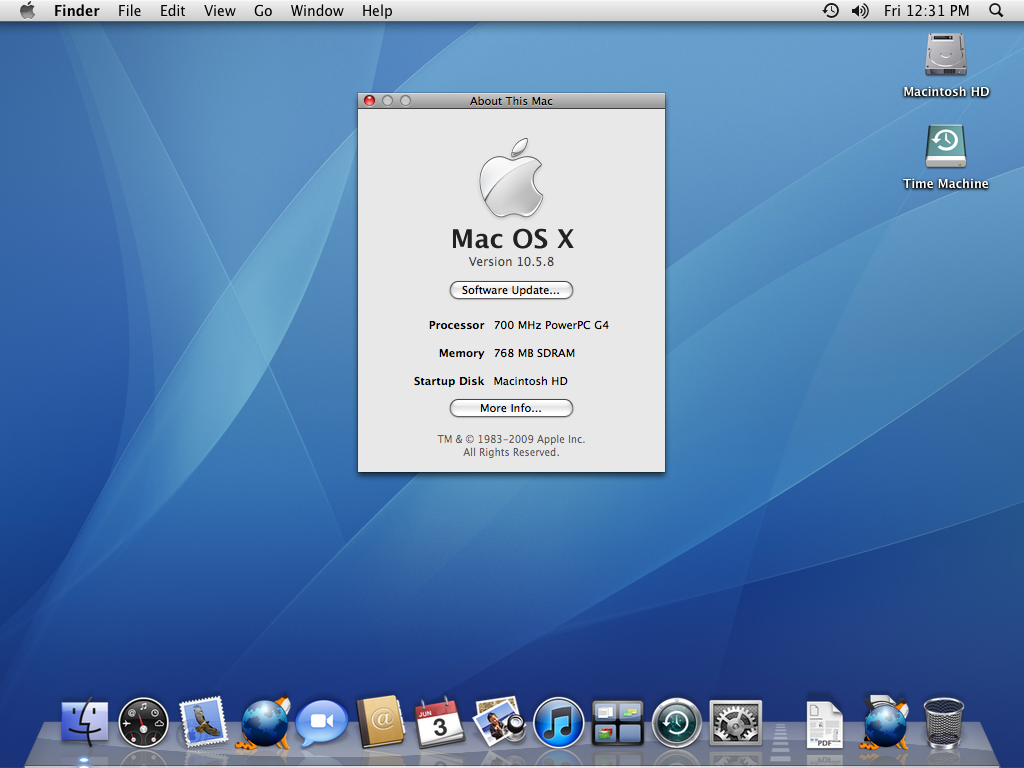Click the Version 10.5.8 text

pos(511,261)
